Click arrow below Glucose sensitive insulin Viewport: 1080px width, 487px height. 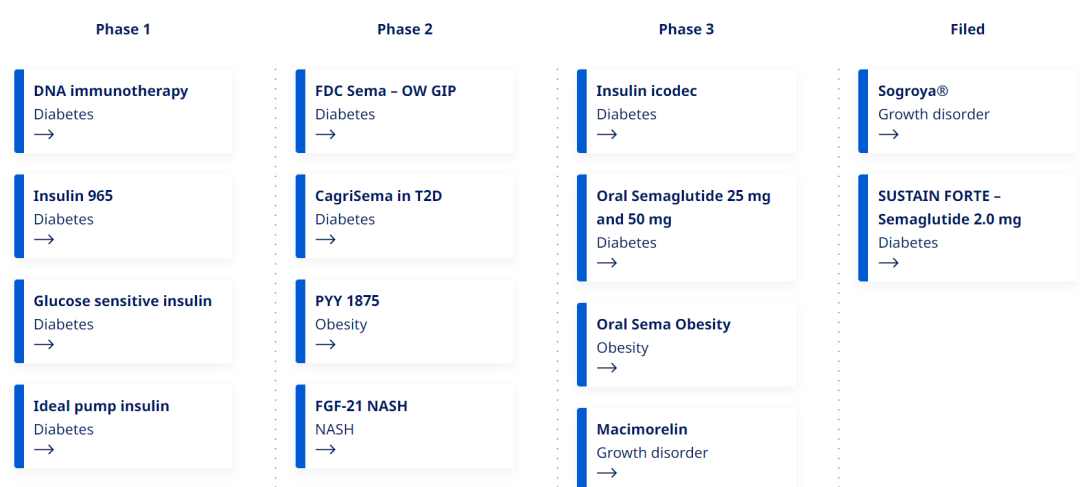tap(44, 344)
